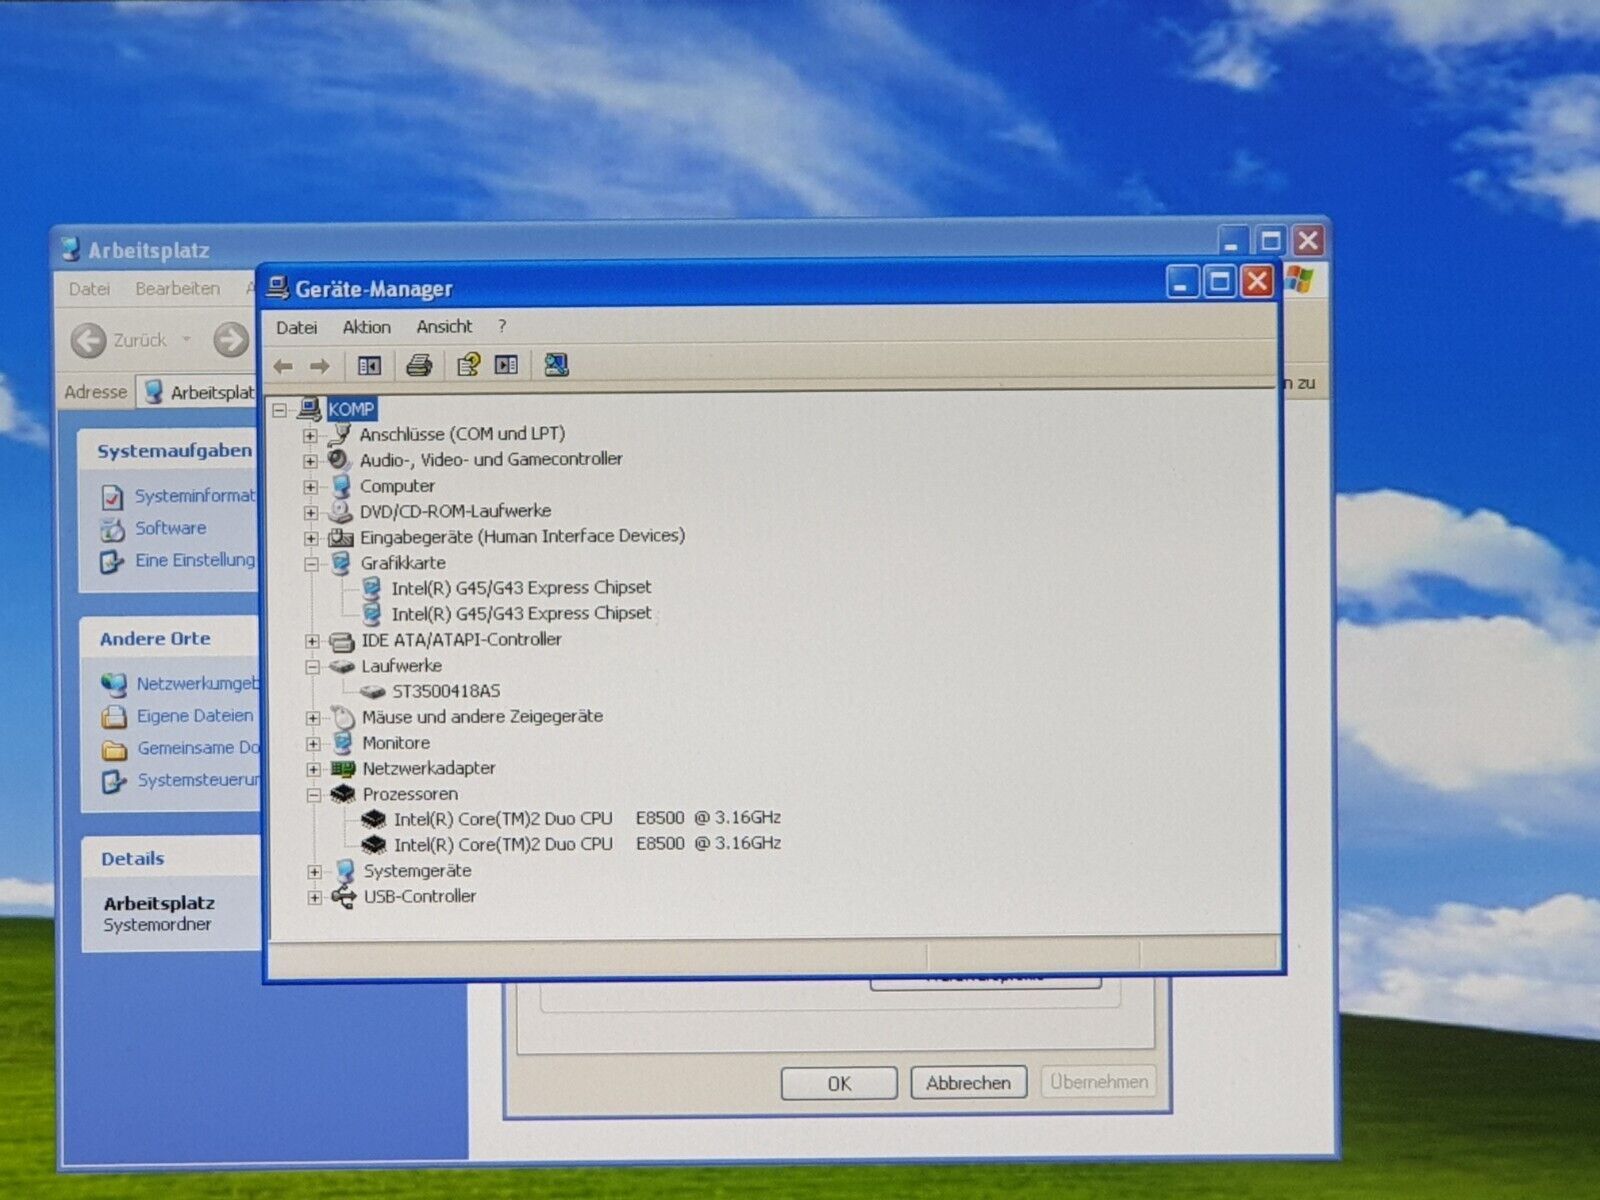Click the back arrow in Geräte-Manager toolbar
The width and height of the screenshot is (1600, 1200).
click(x=284, y=367)
